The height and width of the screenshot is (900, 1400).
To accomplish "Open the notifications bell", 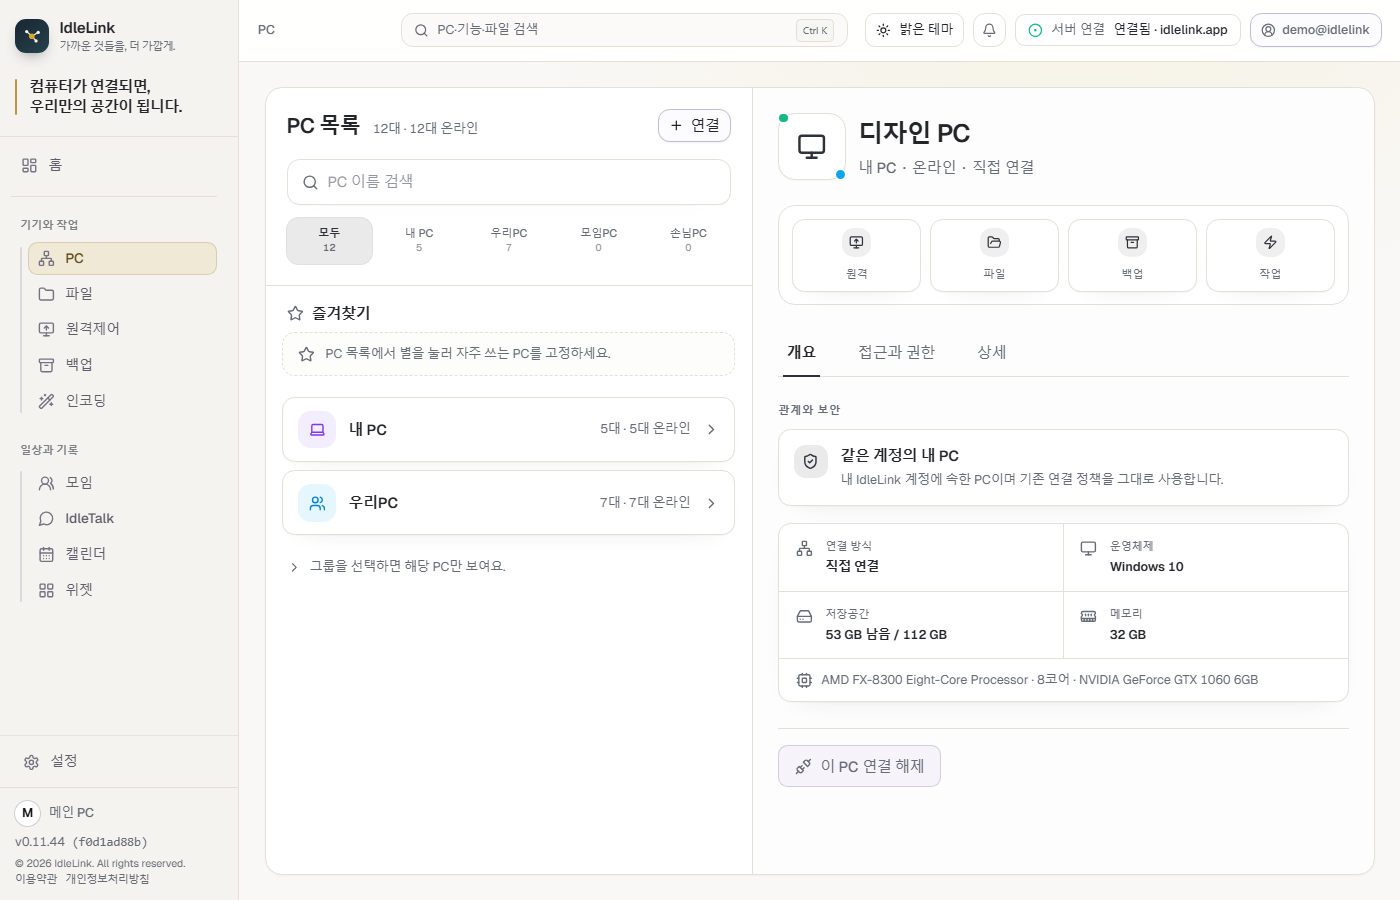I will point(989,30).
